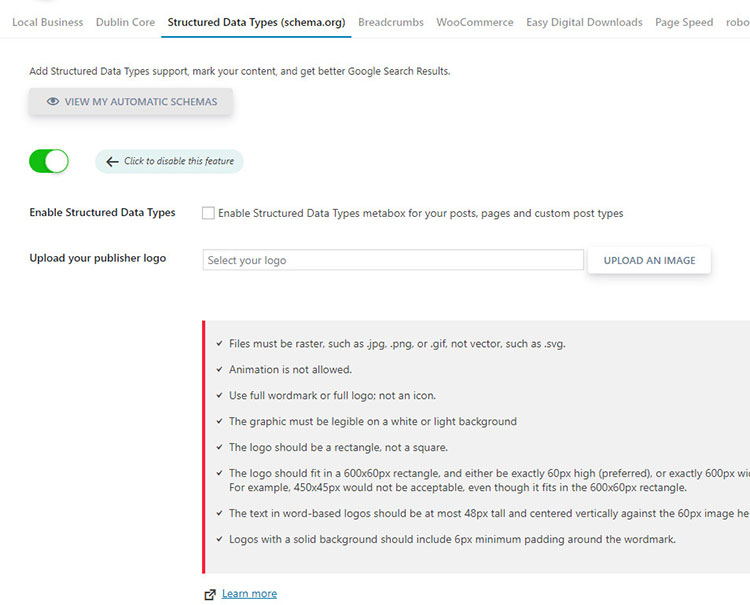
Task: Focus the 'Select your logo' input field
Action: click(393, 260)
